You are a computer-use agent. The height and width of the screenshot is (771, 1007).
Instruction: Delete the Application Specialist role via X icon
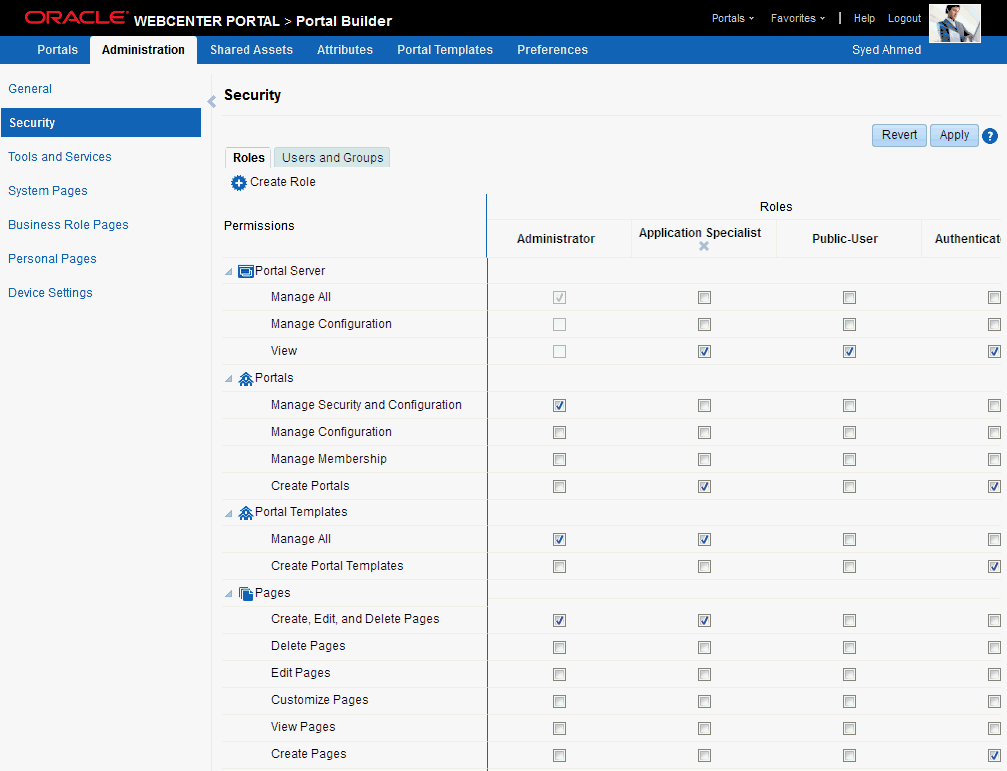704,246
